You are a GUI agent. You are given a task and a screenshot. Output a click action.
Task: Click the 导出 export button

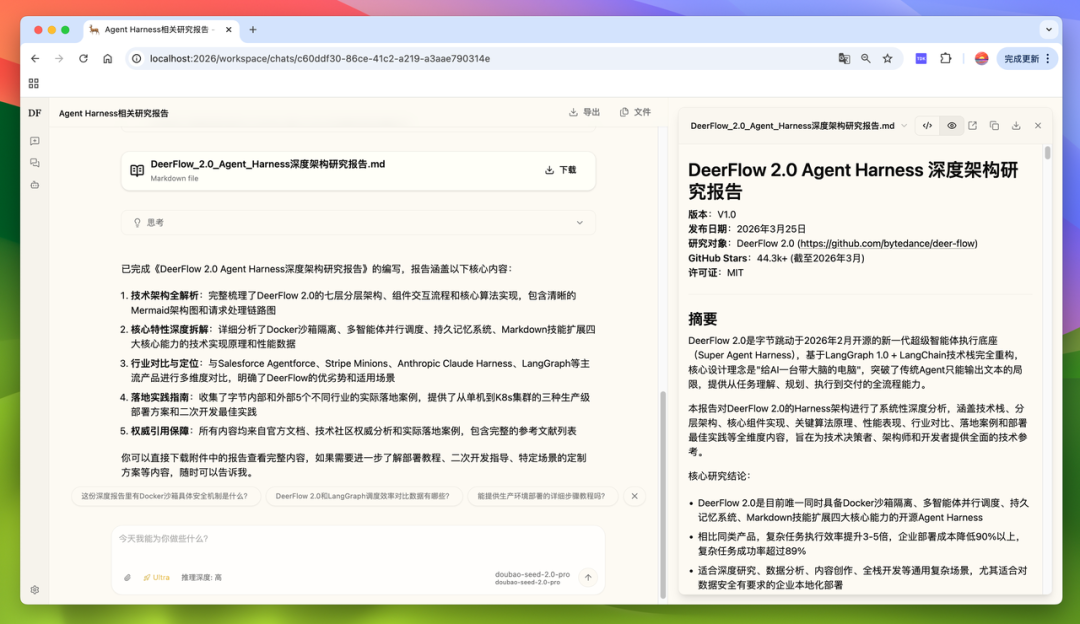[x=585, y=112]
